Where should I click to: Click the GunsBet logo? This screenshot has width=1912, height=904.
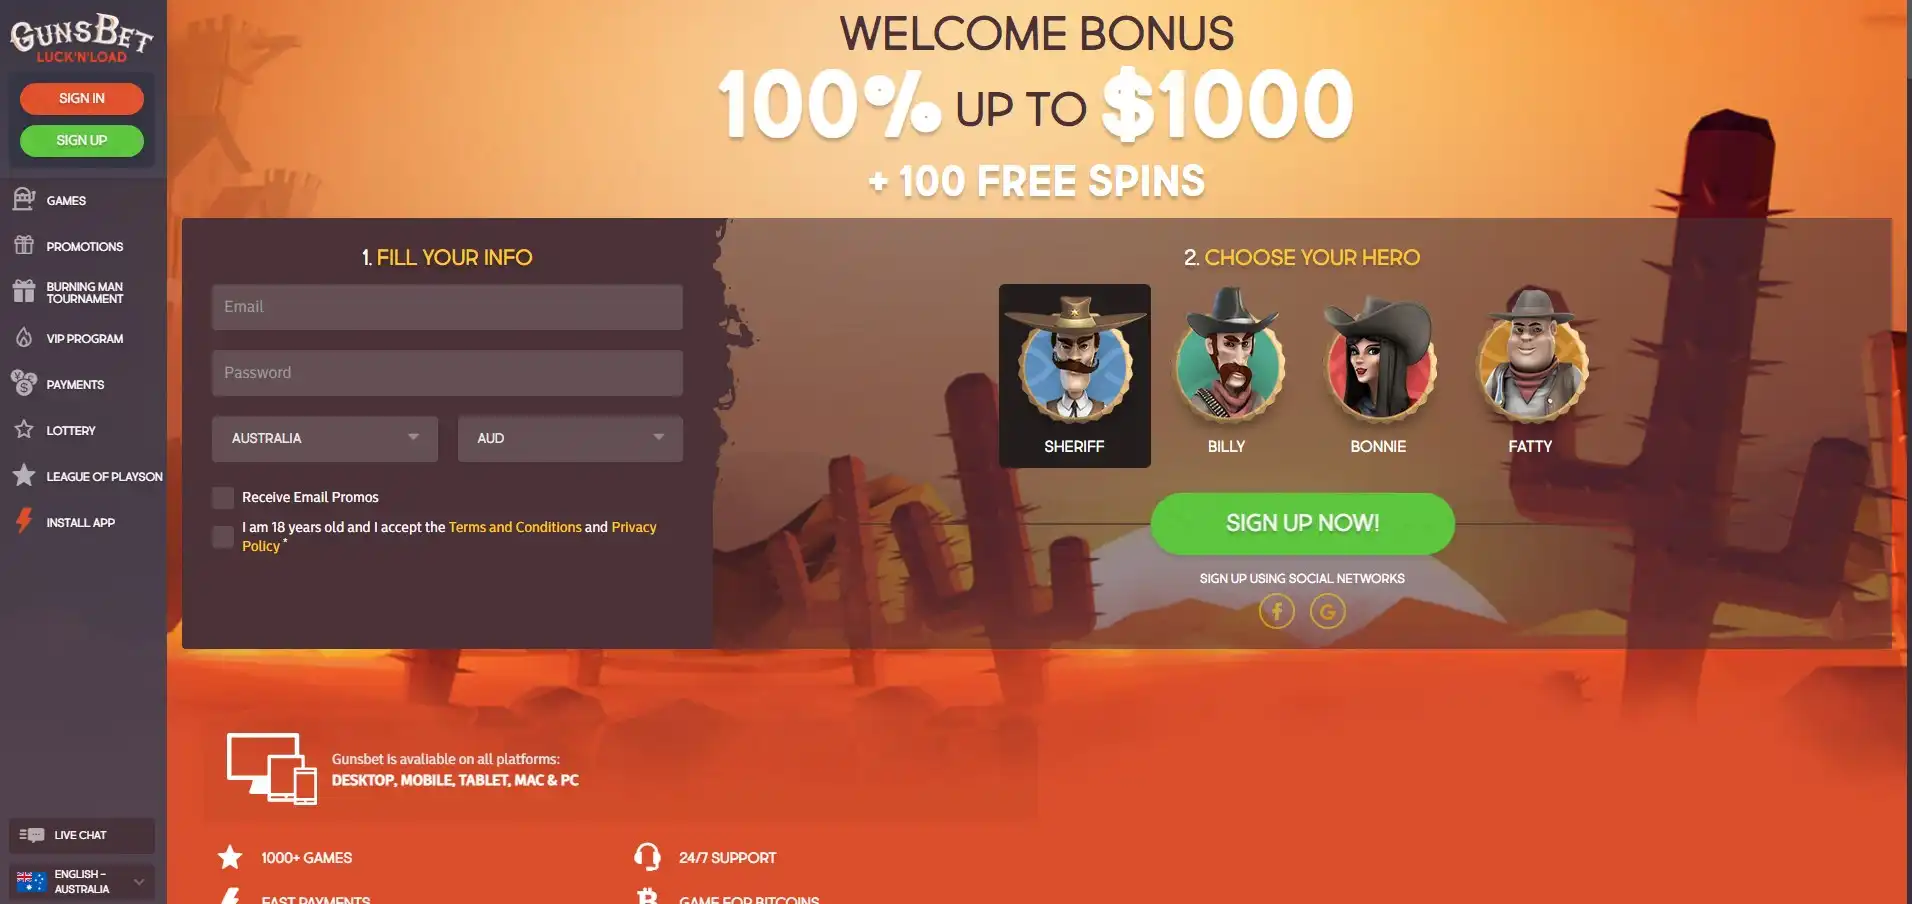click(82, 38)
